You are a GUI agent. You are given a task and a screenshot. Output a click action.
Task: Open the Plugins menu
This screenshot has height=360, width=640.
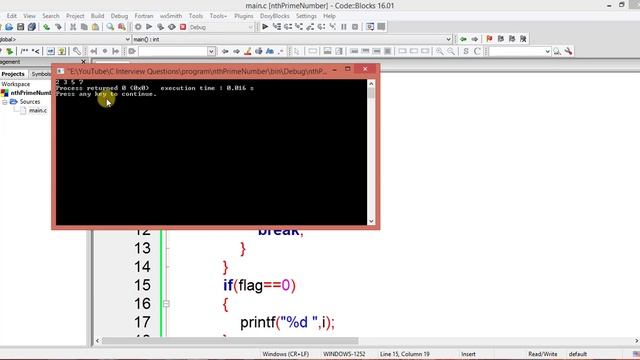click(244, 16)
